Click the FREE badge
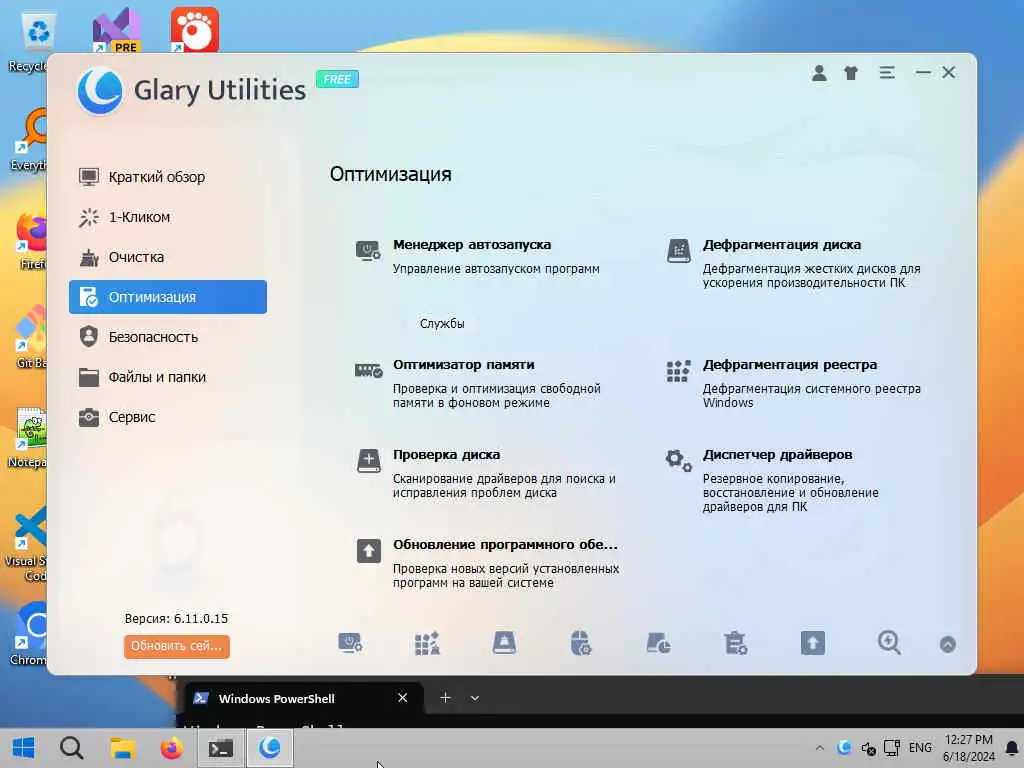This screenshot has height=768, width=1024. pos(337,80)
